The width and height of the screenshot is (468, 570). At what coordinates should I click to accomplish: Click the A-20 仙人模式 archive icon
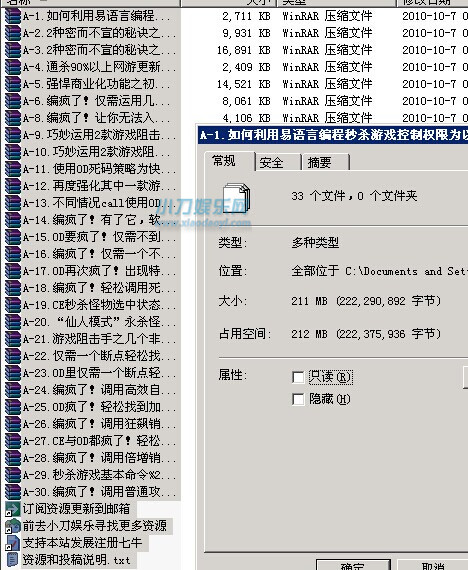[x=12, y=322]
